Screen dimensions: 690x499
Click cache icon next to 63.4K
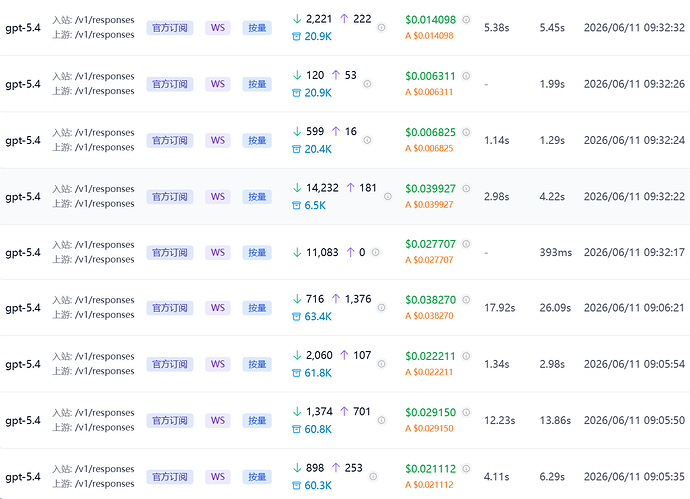point(297,316)
